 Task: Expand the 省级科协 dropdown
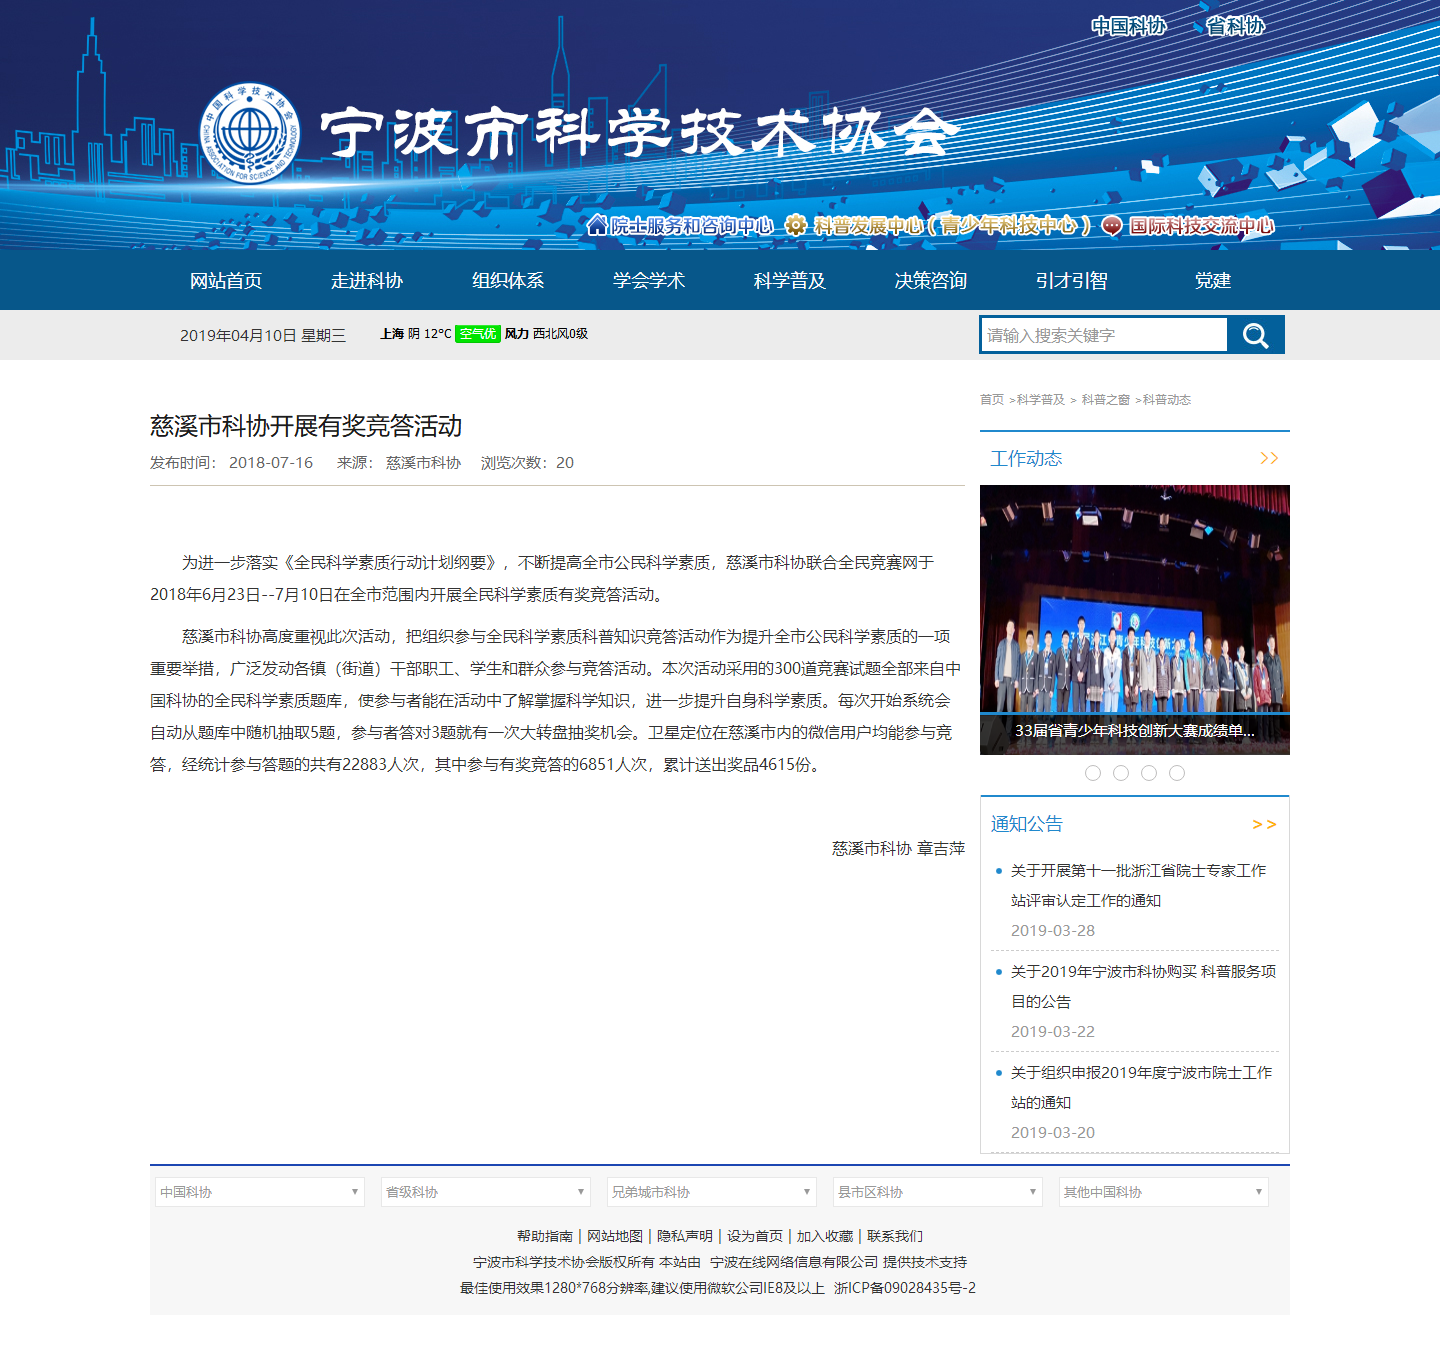point(486,1192)
